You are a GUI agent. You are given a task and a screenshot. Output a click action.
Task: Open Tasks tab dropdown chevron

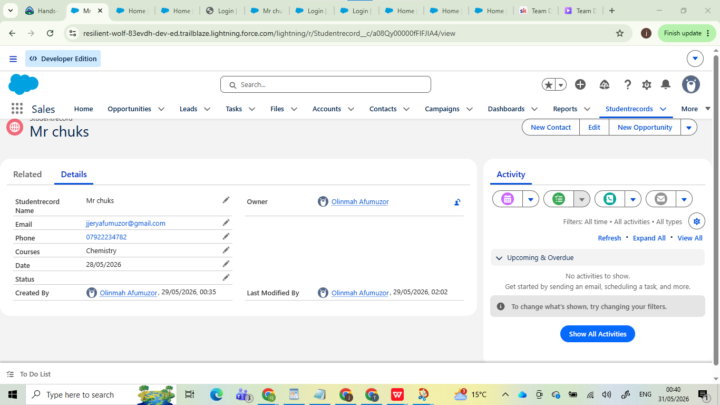click(x=252, y=109)
